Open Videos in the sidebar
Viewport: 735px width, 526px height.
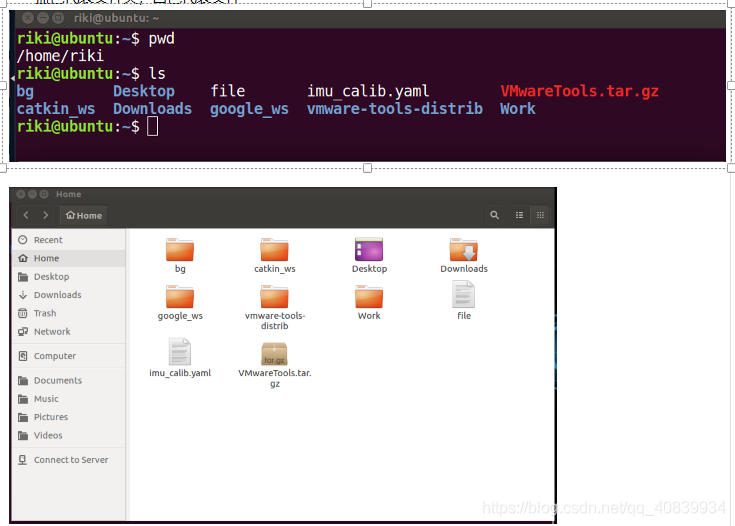[x=69, y=435]
